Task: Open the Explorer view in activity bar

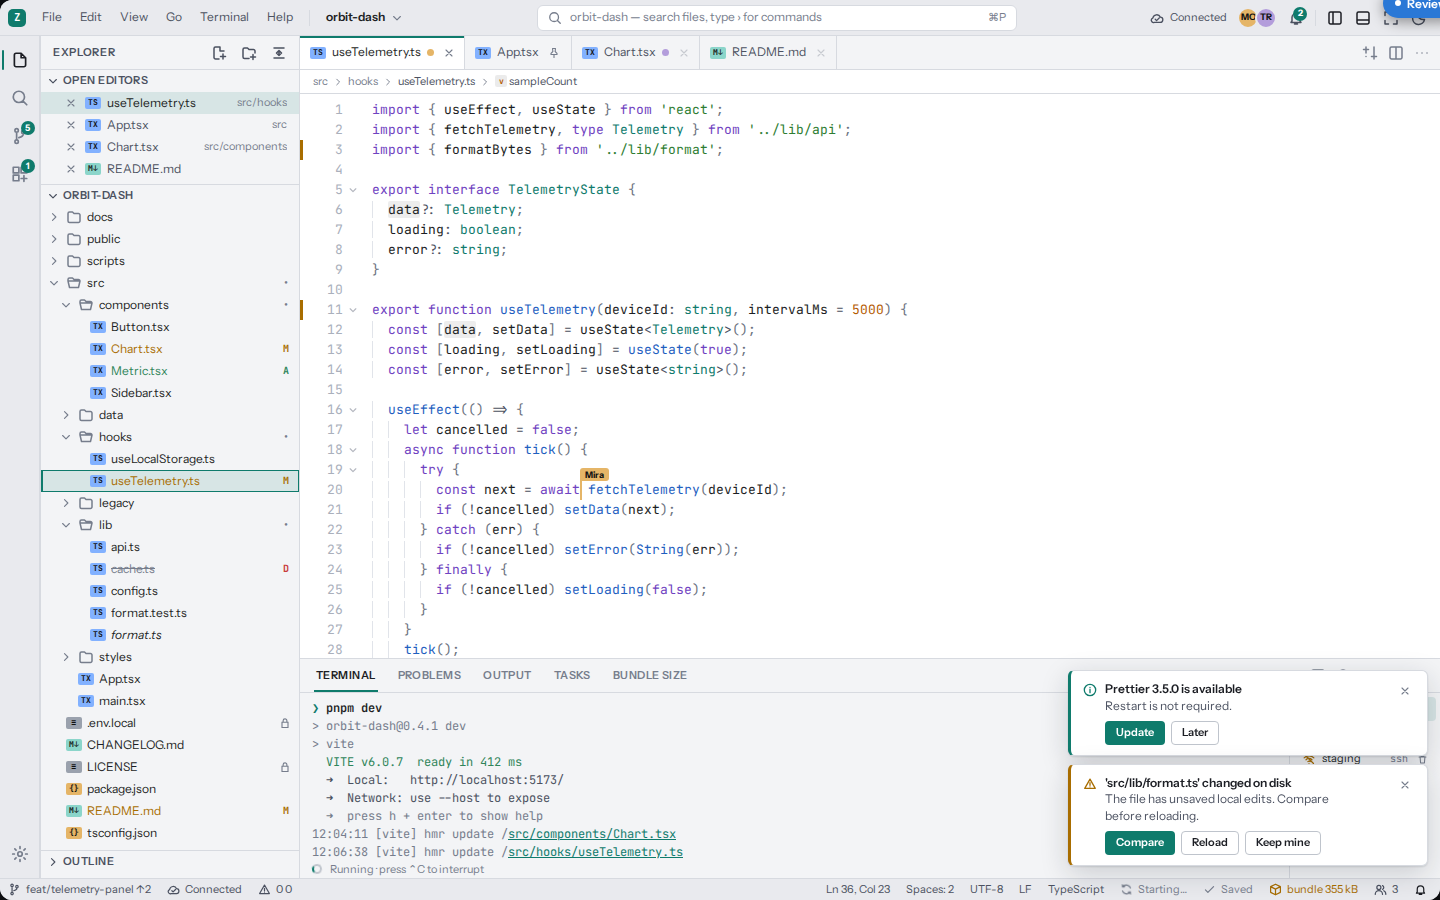Action: 19,61
